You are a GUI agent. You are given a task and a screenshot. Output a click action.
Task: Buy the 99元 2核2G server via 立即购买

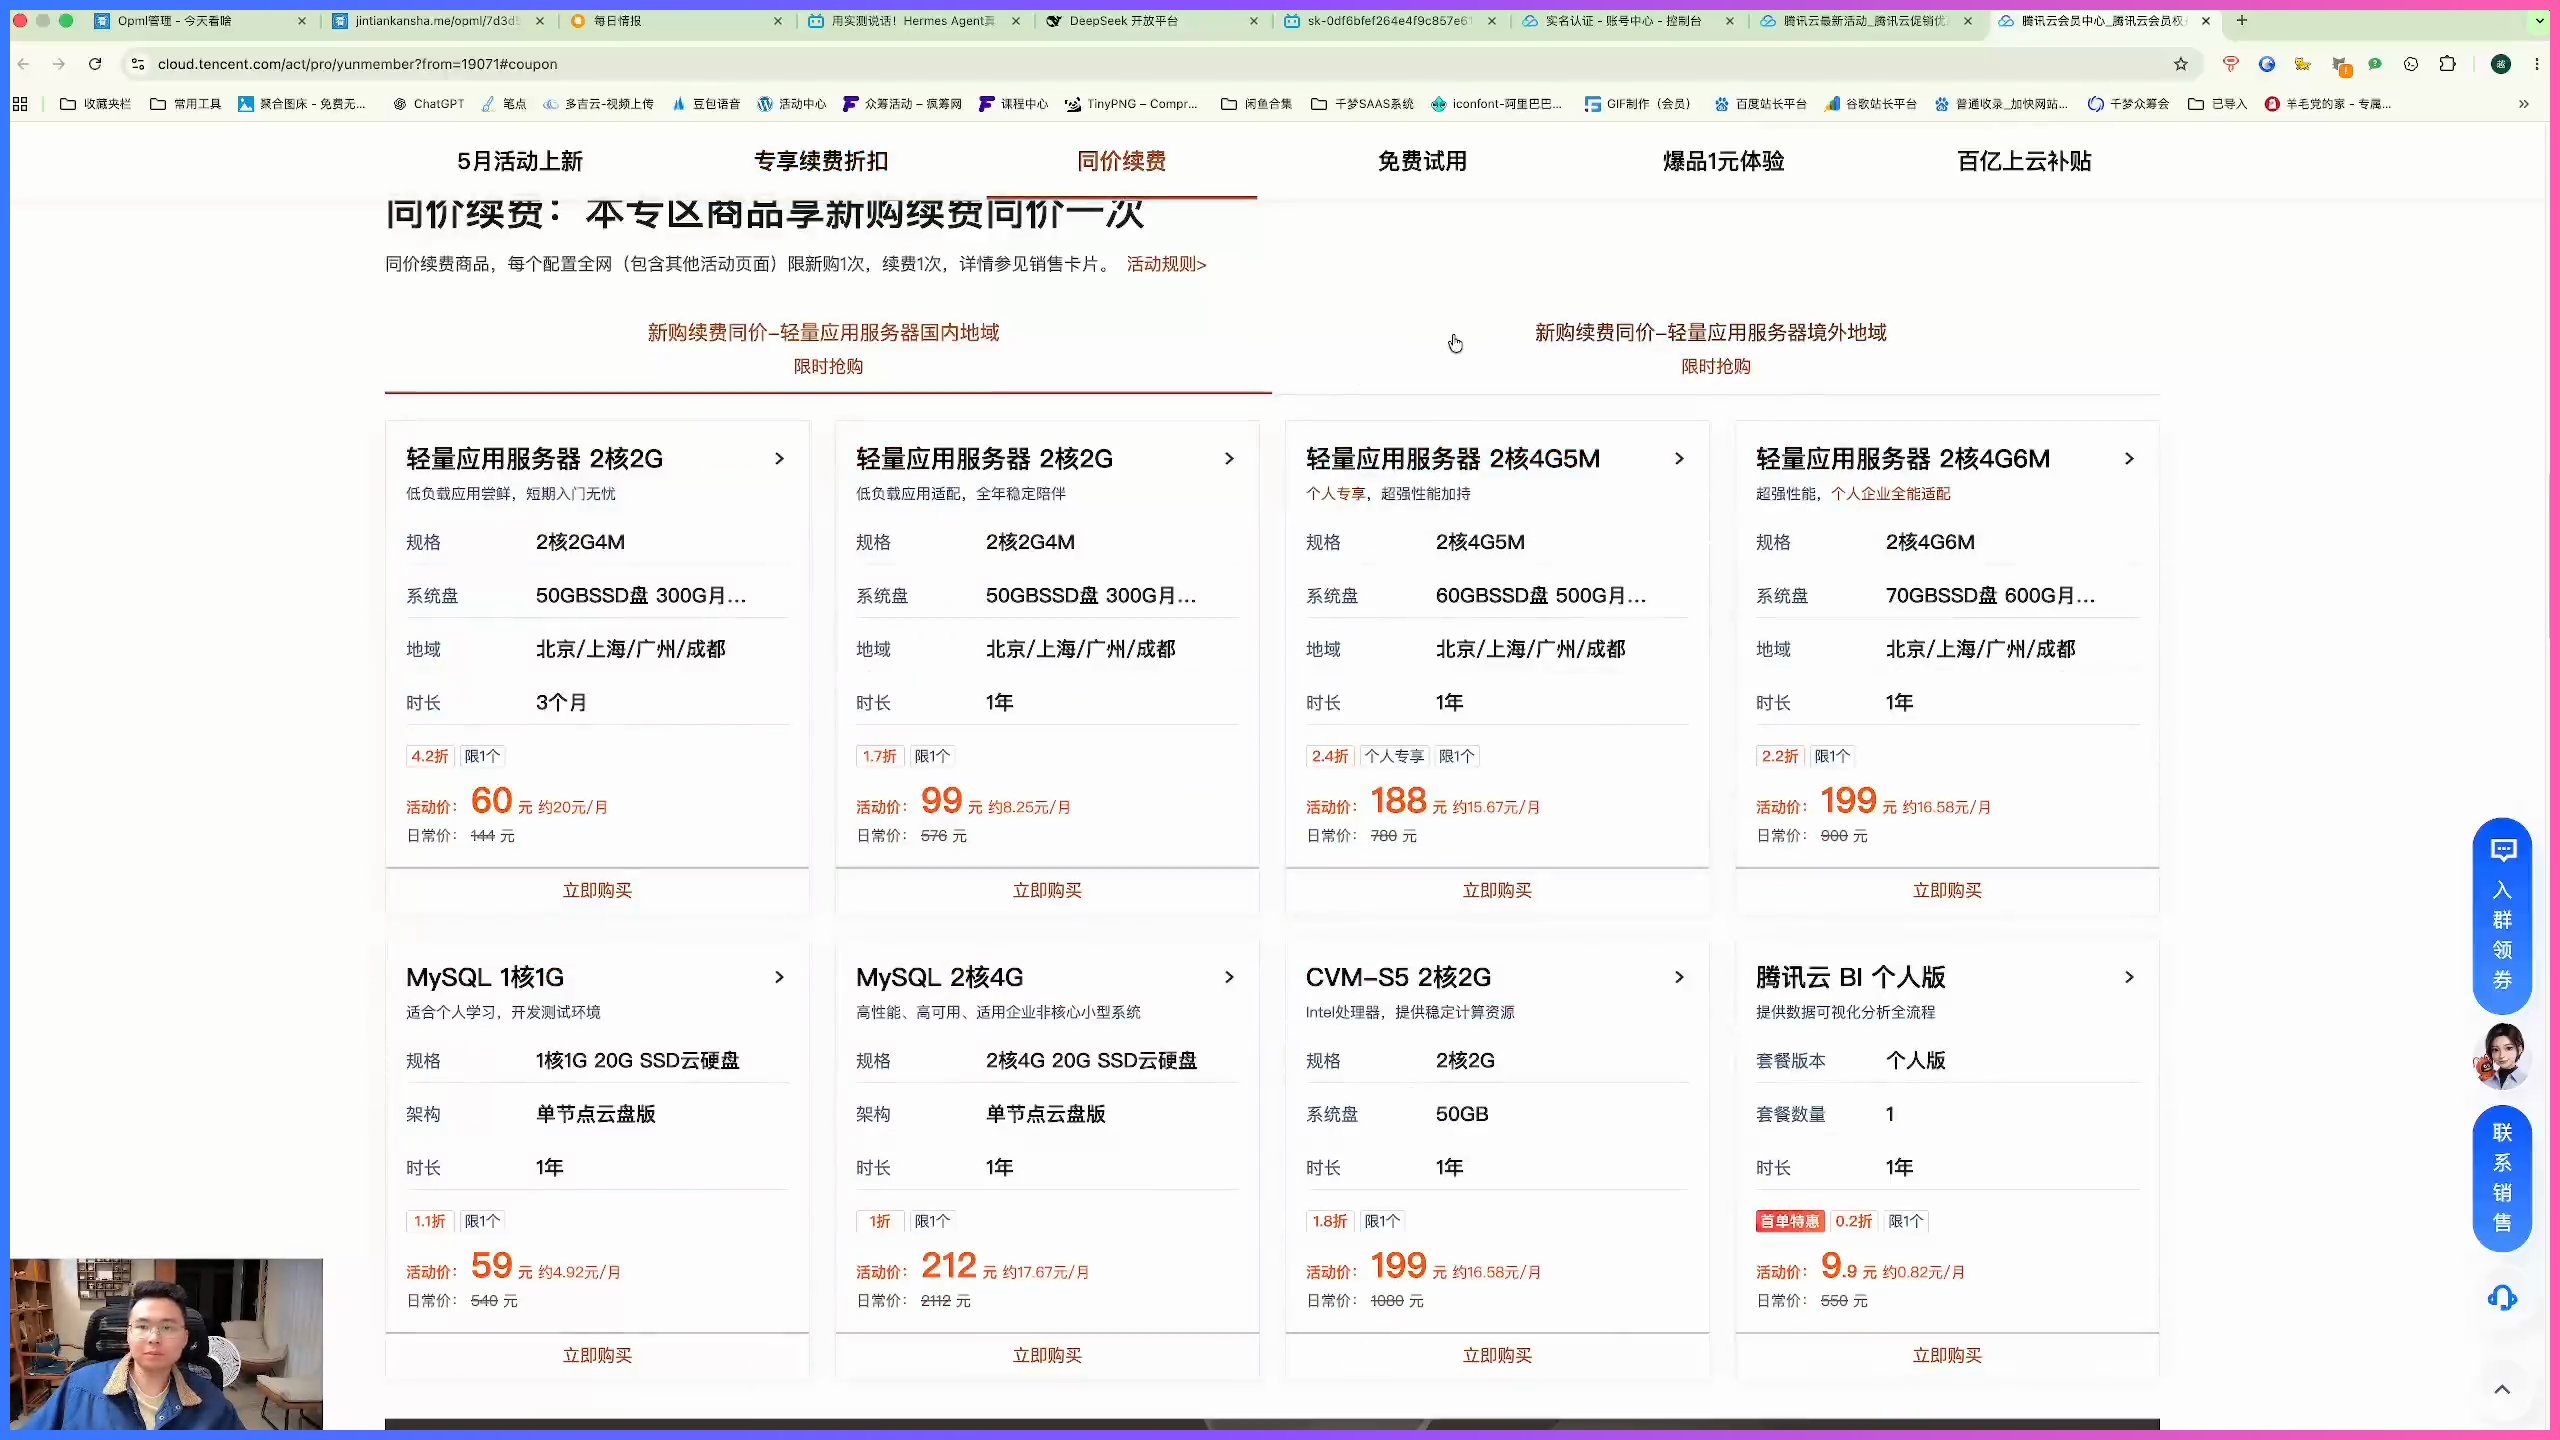click(x=1047, y=890)
